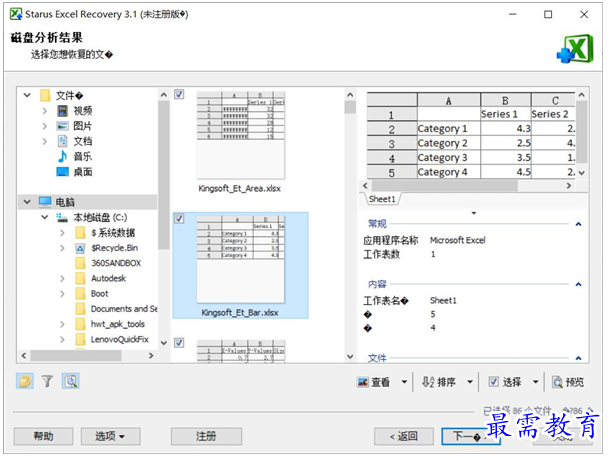Uncheck the Kingsoft_Et_Area.xlsx checkbox
Viewport: 608px width, 457px height.
point(179,94)
